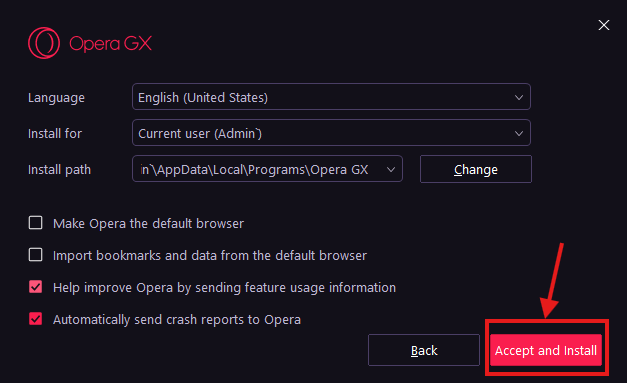Screen dimensions: 627x383
Task: Click the 'Automatically send crash reports to Opera' text
Action: (177, 320)
